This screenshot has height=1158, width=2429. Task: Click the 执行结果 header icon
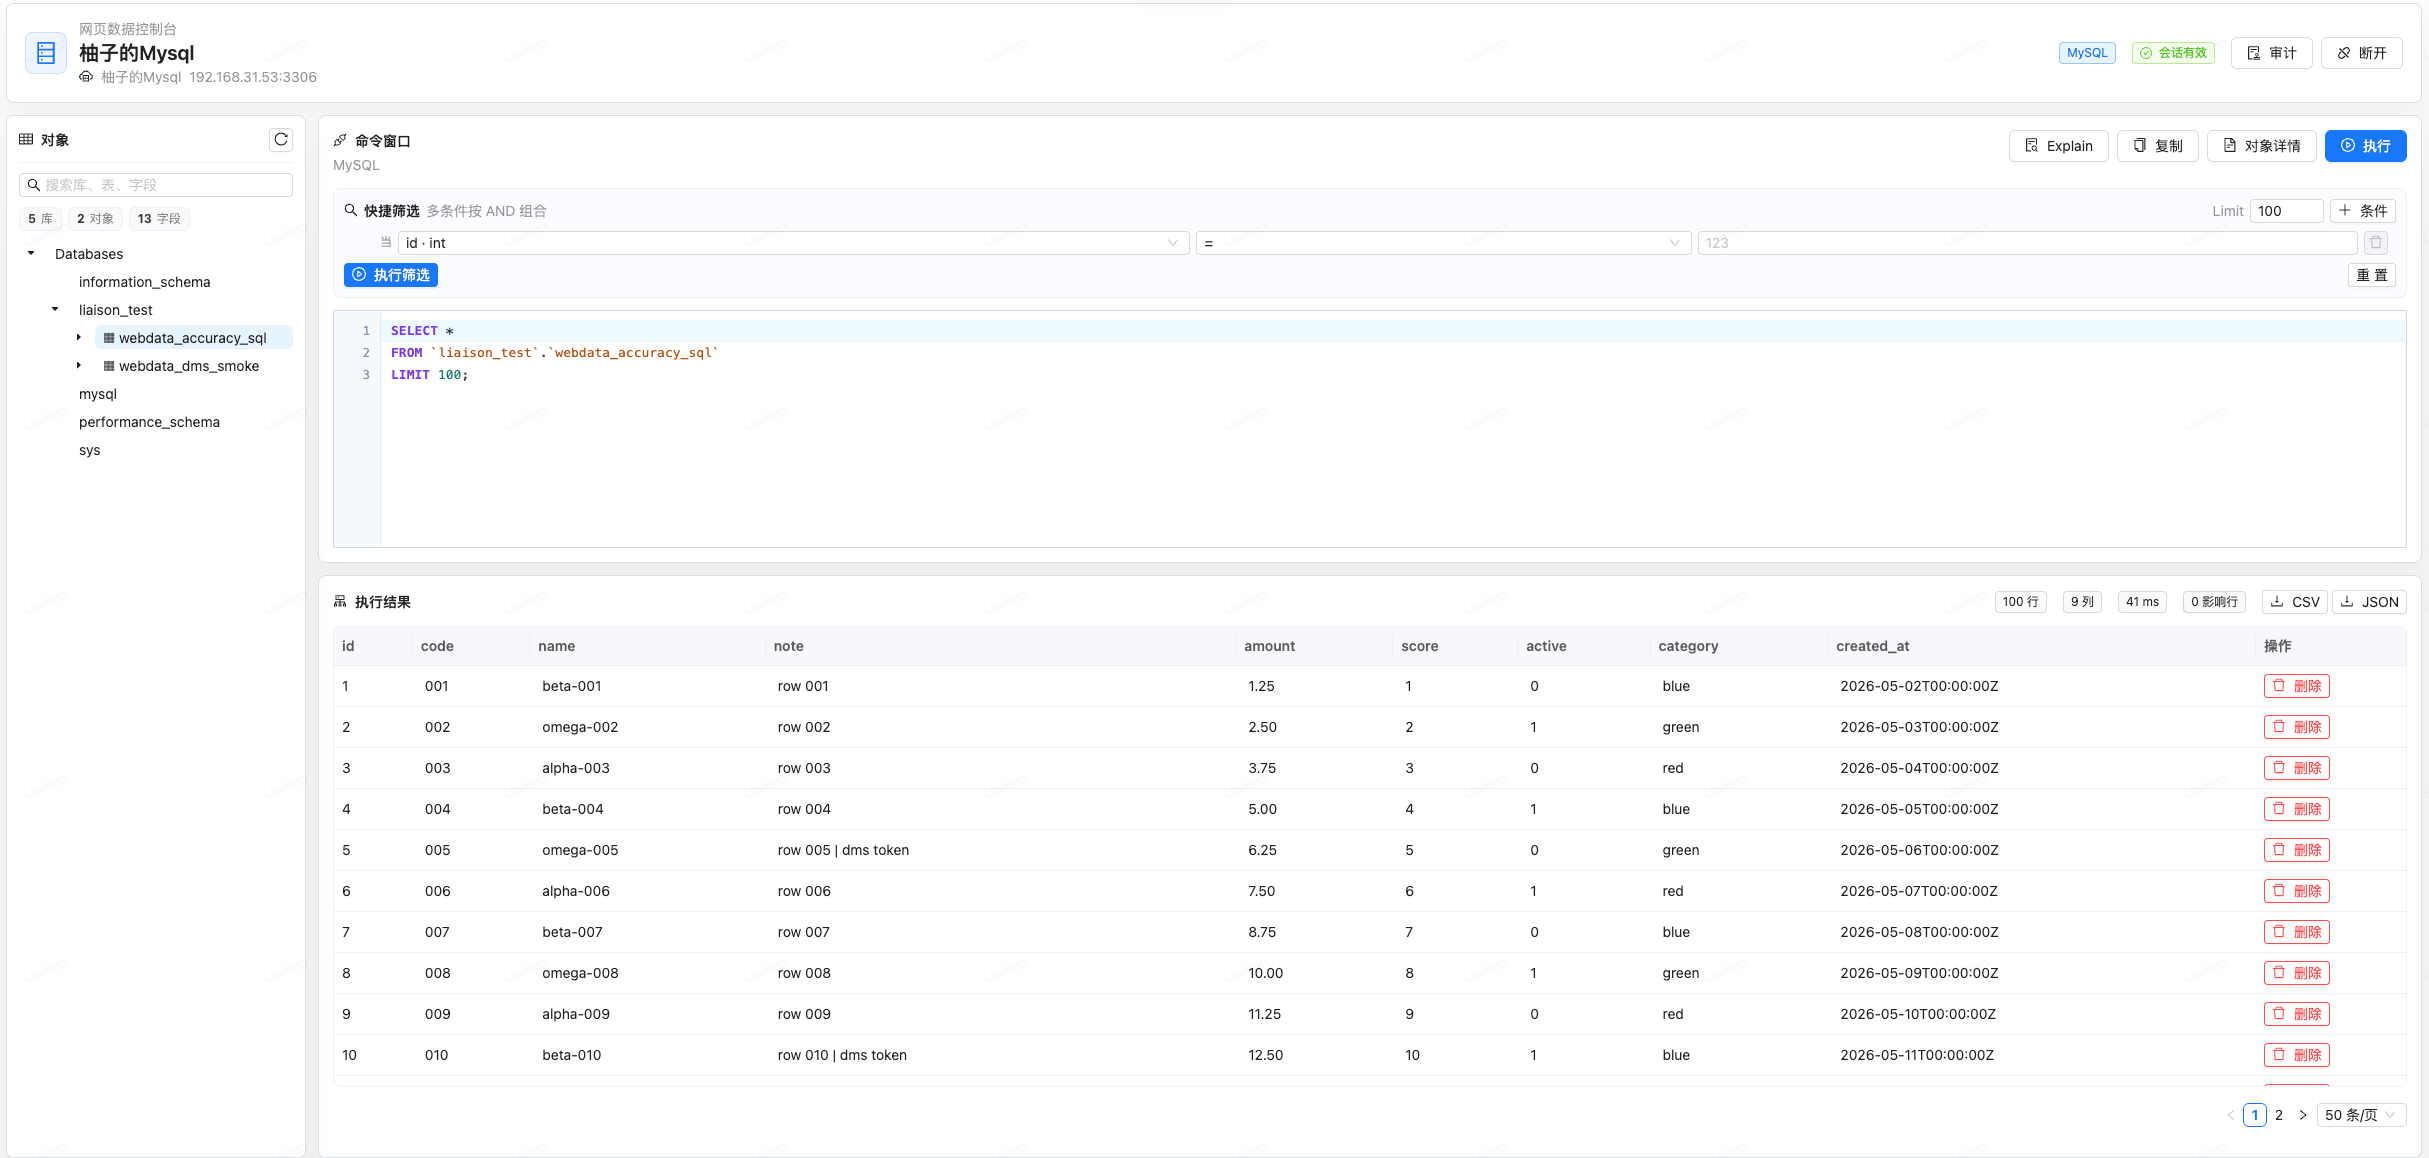340,602
